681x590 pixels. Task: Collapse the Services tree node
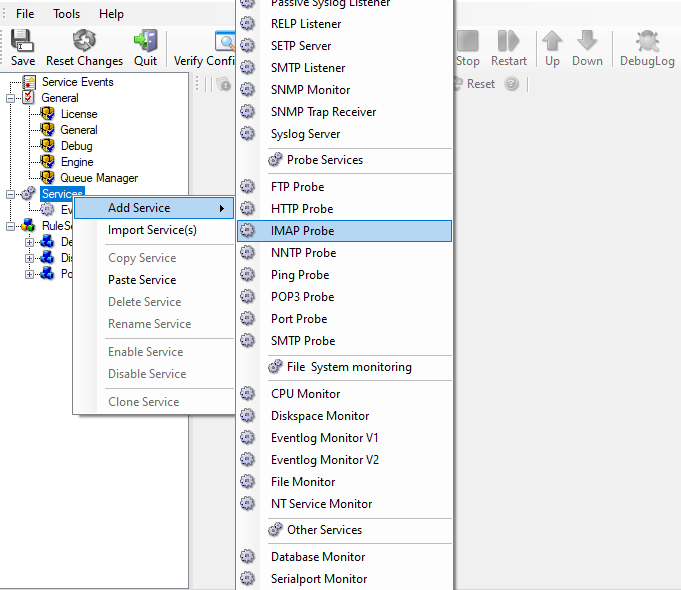(x=11, y=194)
